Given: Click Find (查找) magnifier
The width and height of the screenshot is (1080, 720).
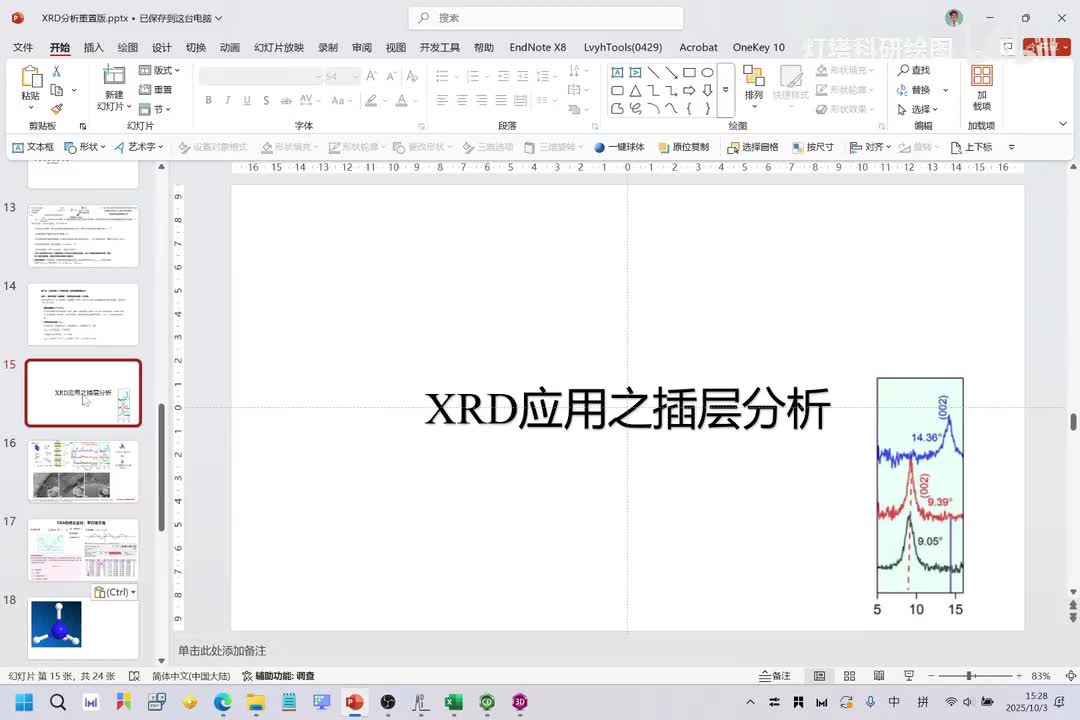Looking at the screenshot, I should tap(913, 70).
